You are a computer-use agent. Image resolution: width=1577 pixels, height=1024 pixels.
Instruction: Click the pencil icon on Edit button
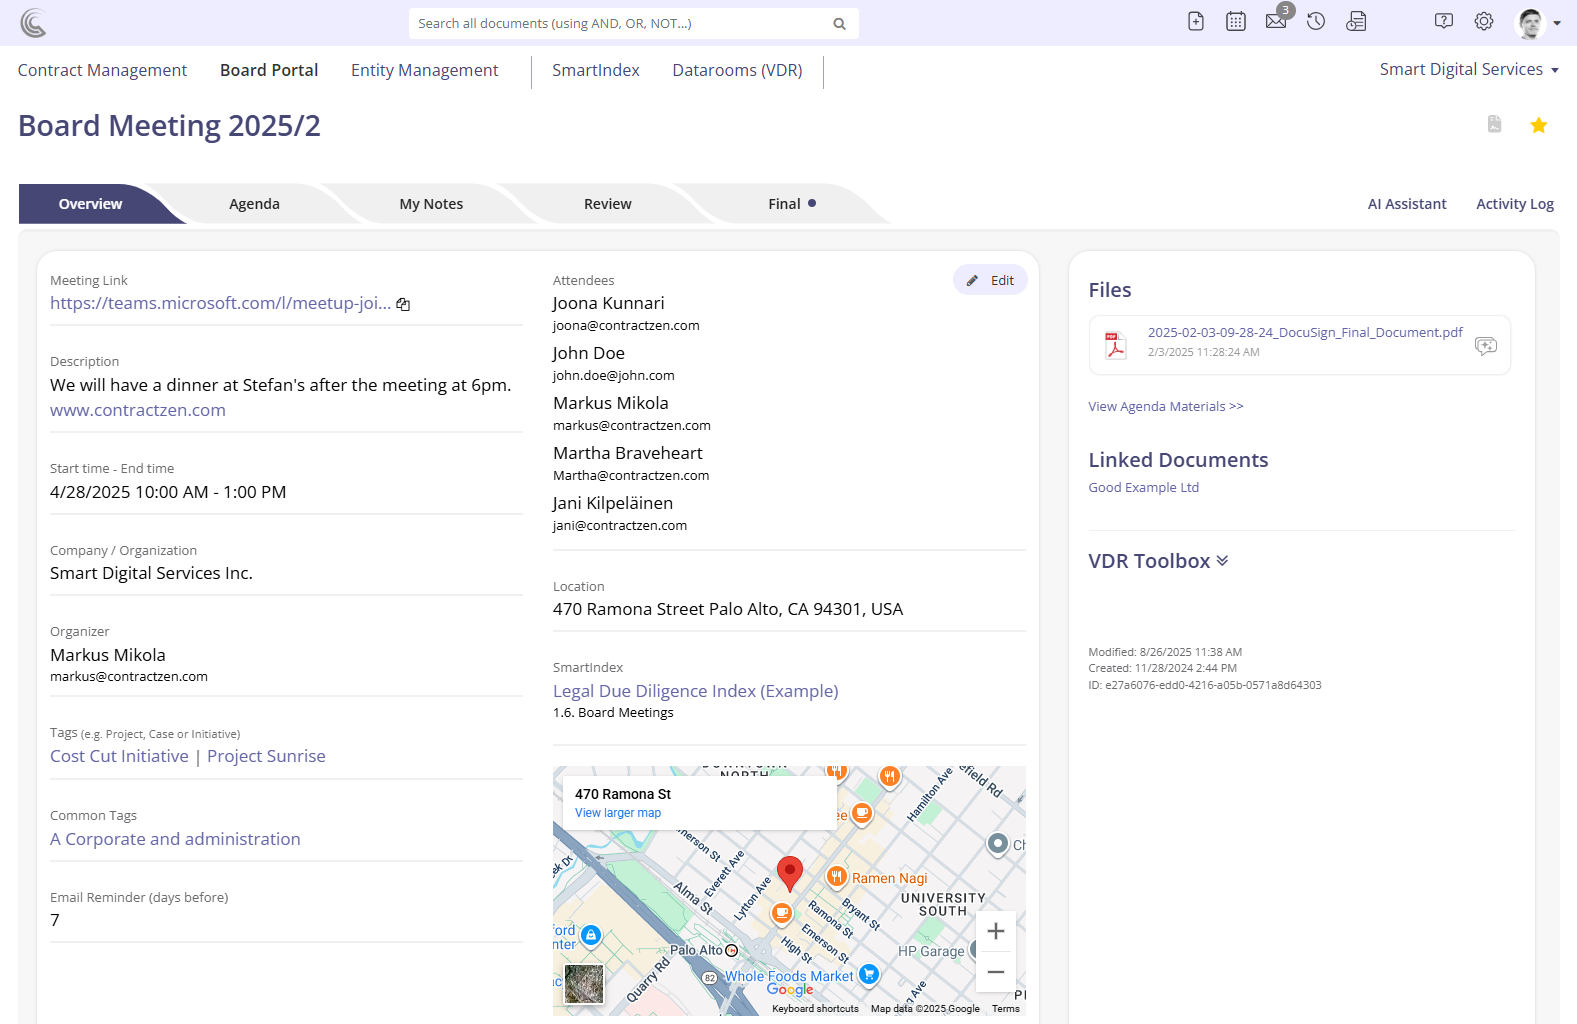973,281
